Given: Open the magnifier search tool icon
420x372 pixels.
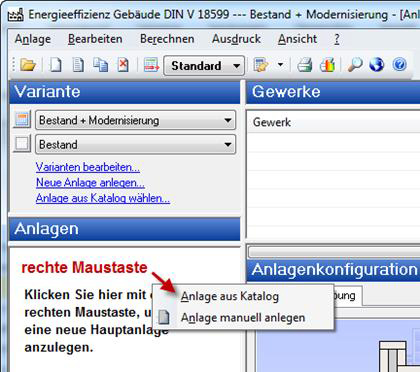Looking at the screenshot, I should point(355,65).
